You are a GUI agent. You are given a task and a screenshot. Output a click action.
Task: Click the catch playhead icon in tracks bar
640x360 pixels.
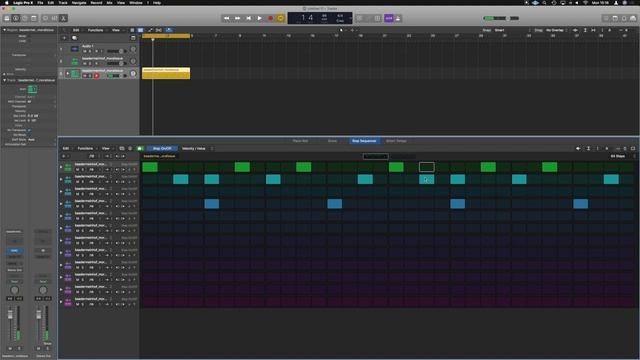click(169, 30)
